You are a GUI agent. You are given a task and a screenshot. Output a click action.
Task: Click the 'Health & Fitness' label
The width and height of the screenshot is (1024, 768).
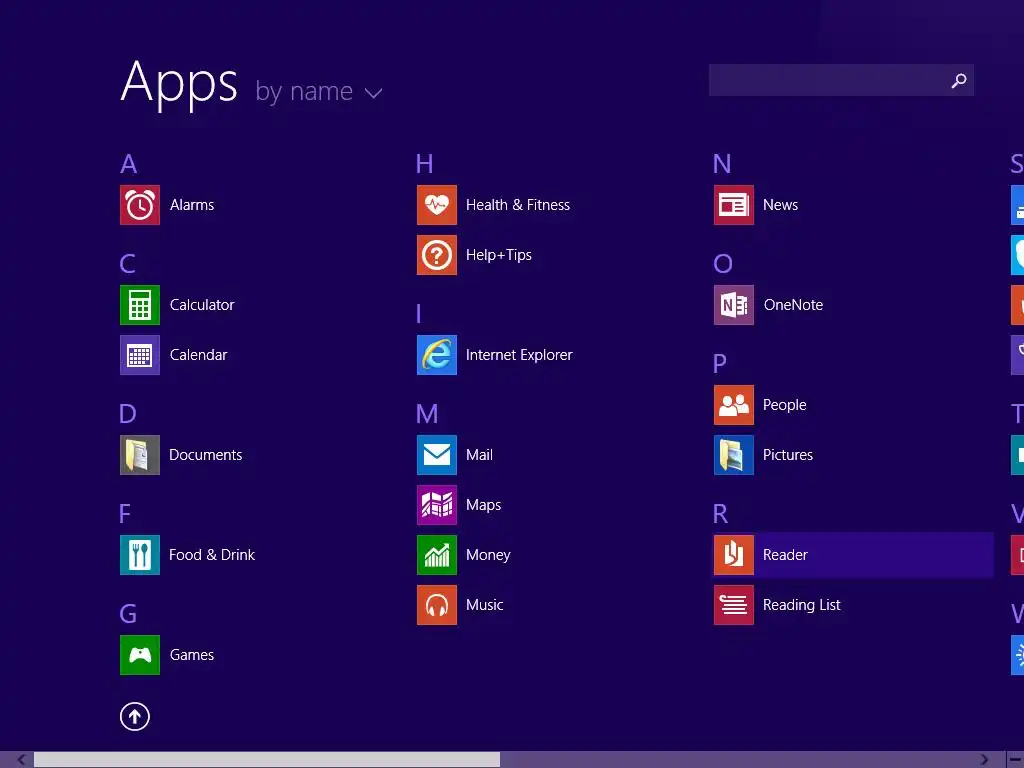click(518, 205)
